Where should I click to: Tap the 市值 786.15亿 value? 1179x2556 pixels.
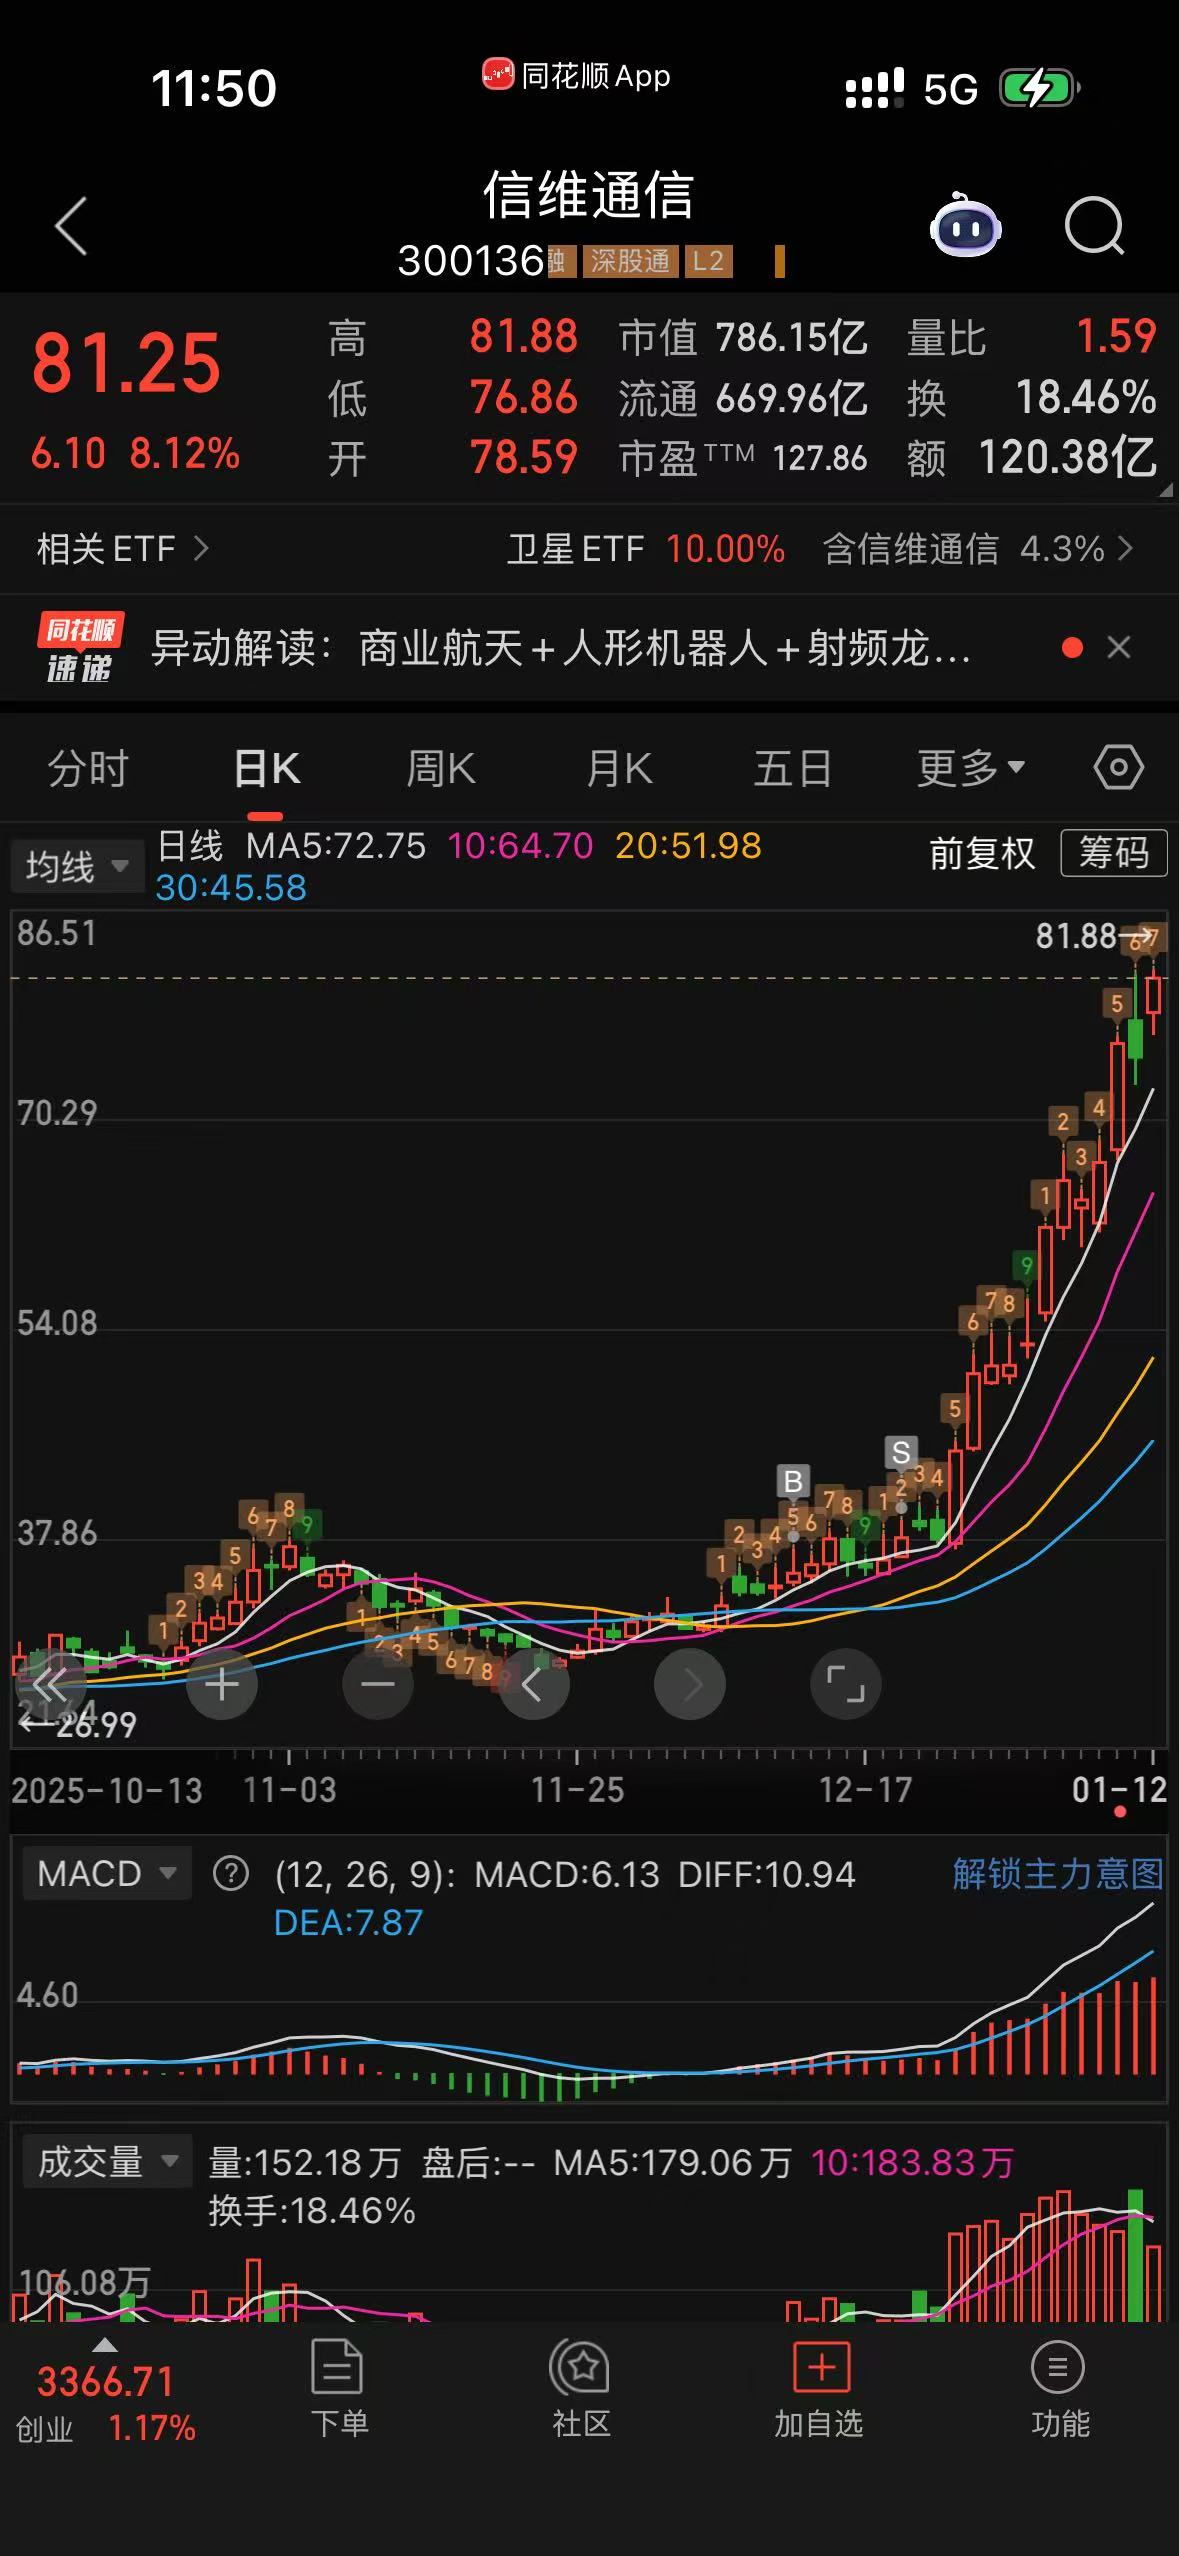[x=743, y=338]
